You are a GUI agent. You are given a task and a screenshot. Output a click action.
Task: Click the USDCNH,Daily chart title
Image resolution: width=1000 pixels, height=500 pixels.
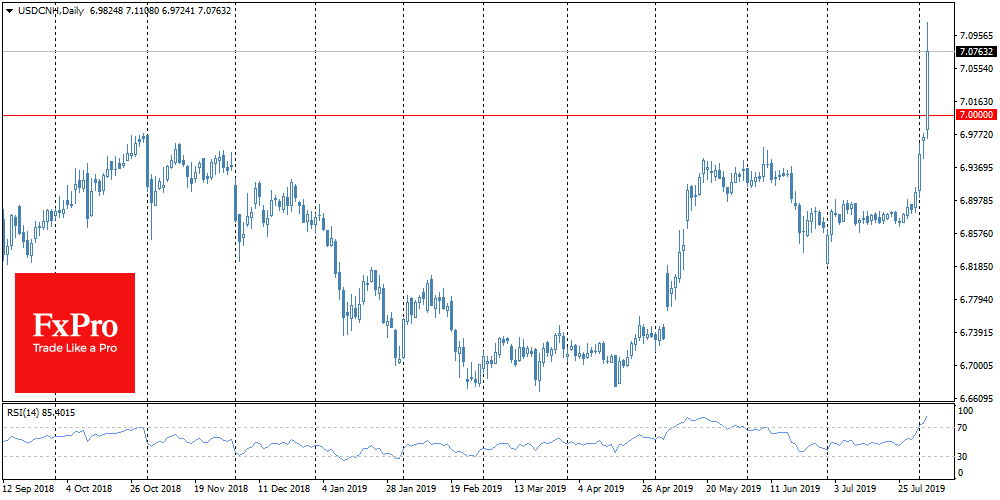point(46,8)
